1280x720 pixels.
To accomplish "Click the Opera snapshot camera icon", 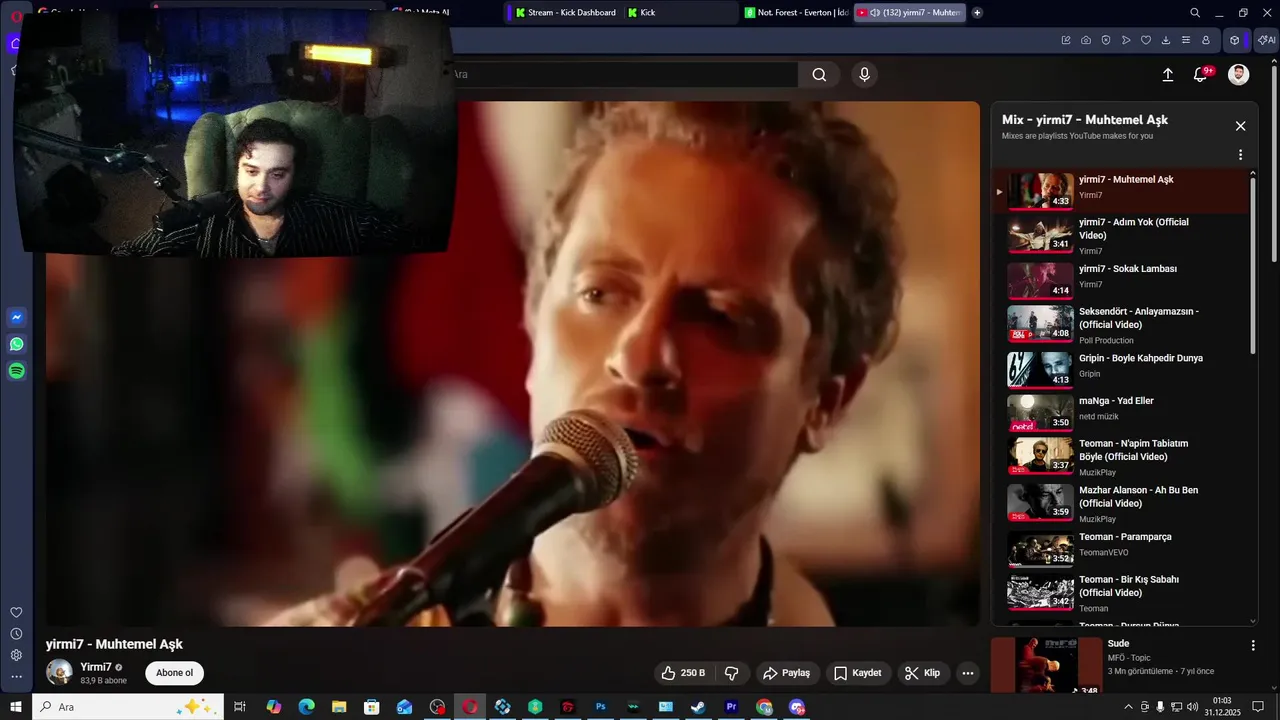I will click(x=1086, y=40).
